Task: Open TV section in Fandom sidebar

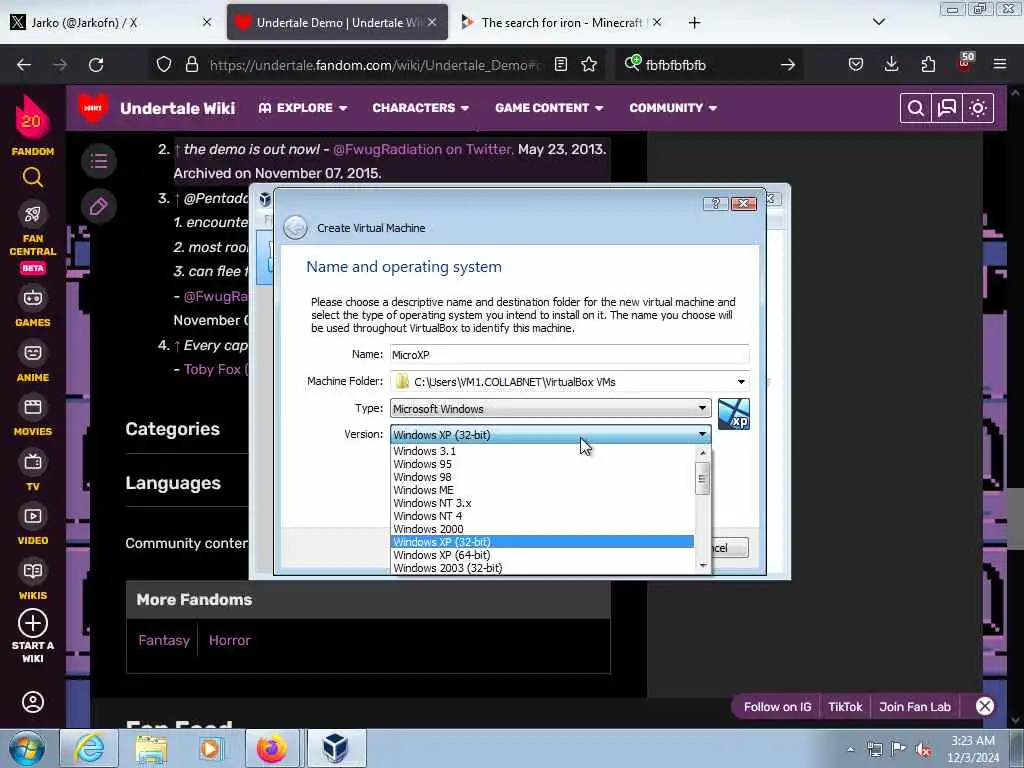Action: 33,471
